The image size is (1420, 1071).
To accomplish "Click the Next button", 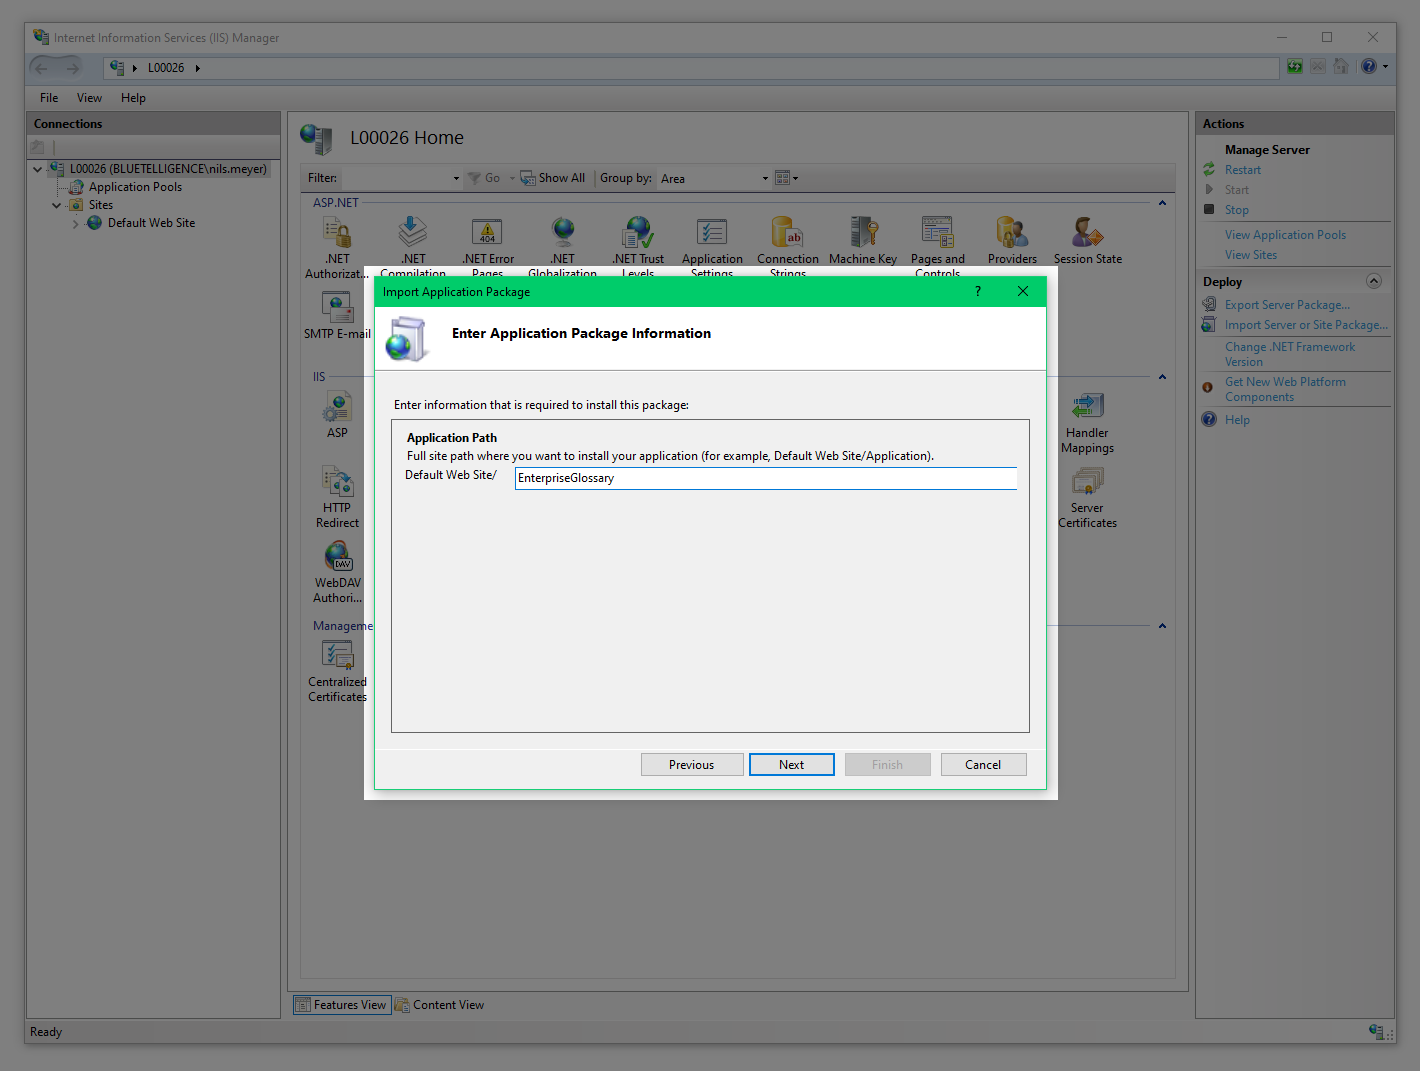I will tap(791, 765).
